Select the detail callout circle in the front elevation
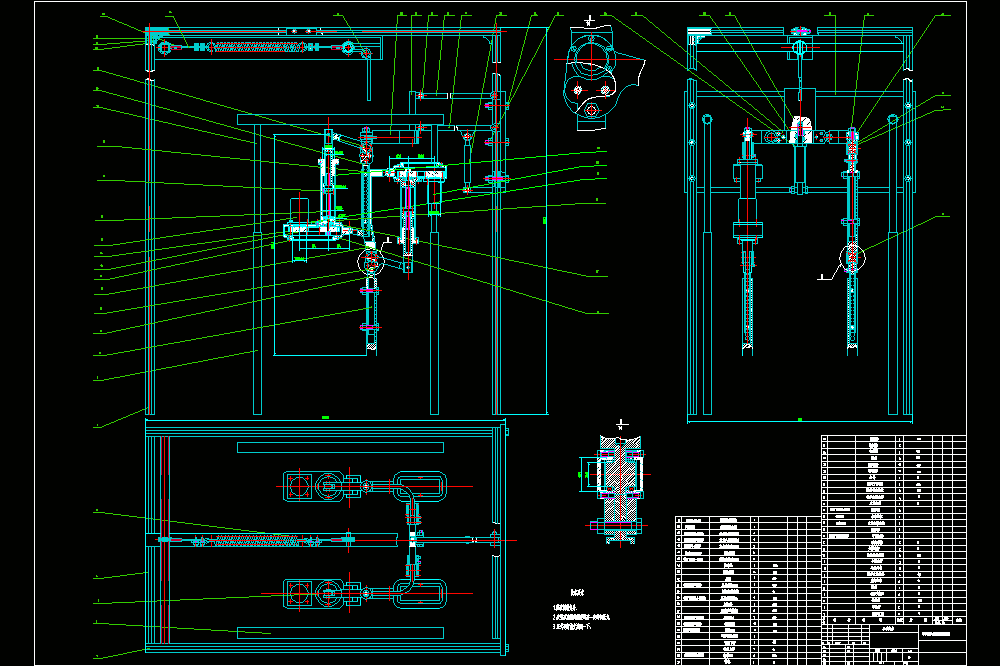The height and width of the screenshot is (666, 1000). [x=371, y=260]
